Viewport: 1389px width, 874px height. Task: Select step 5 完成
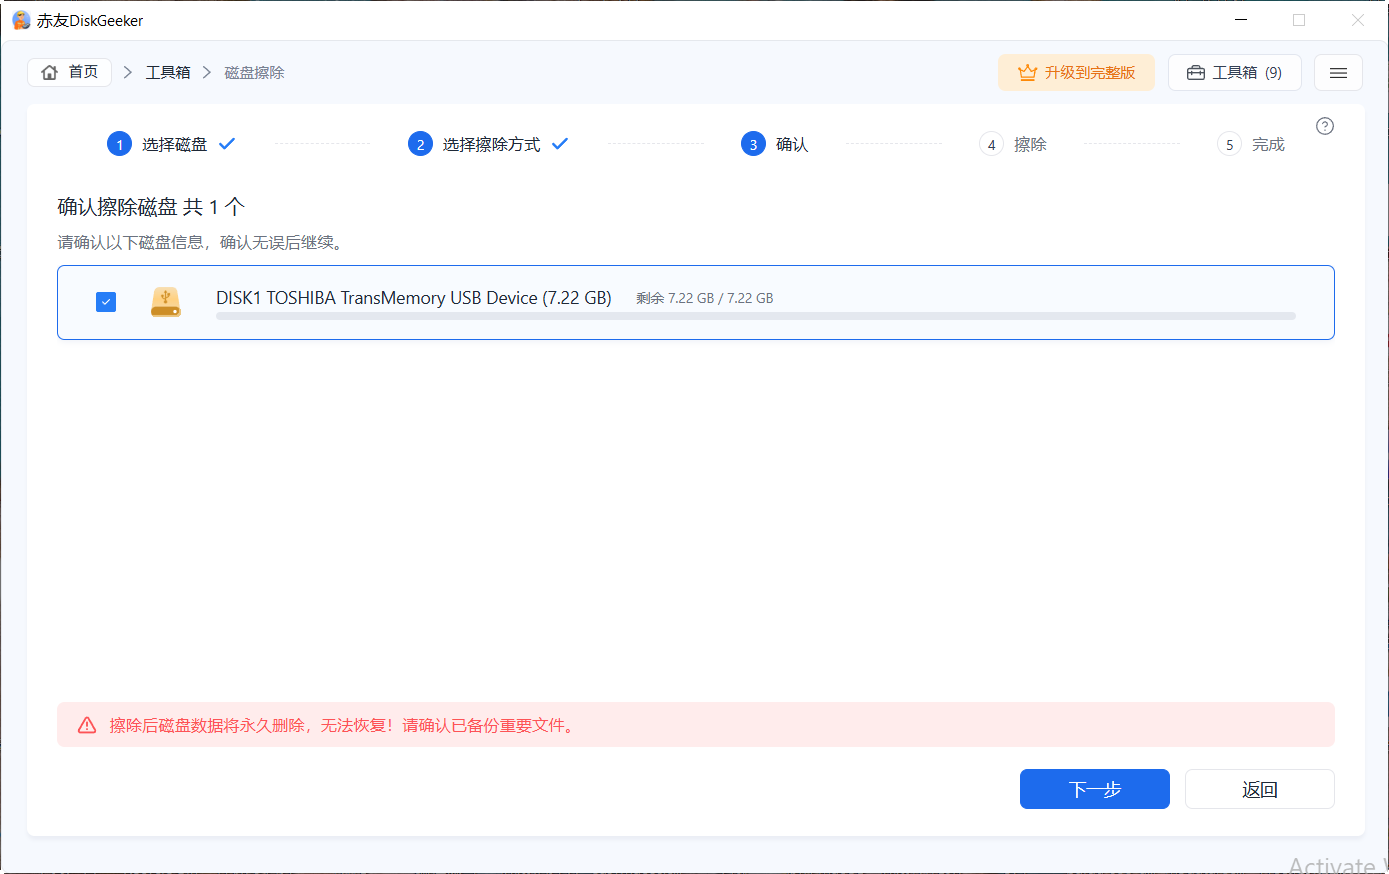[1251, 144]
